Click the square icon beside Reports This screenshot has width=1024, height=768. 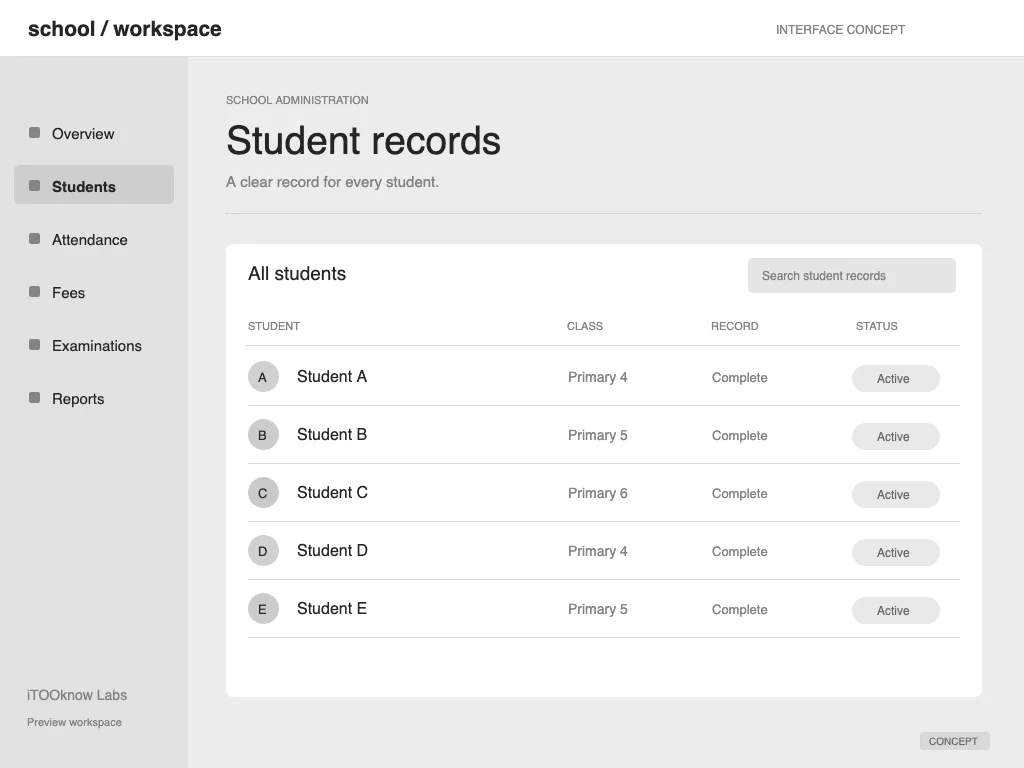[35, 397]
